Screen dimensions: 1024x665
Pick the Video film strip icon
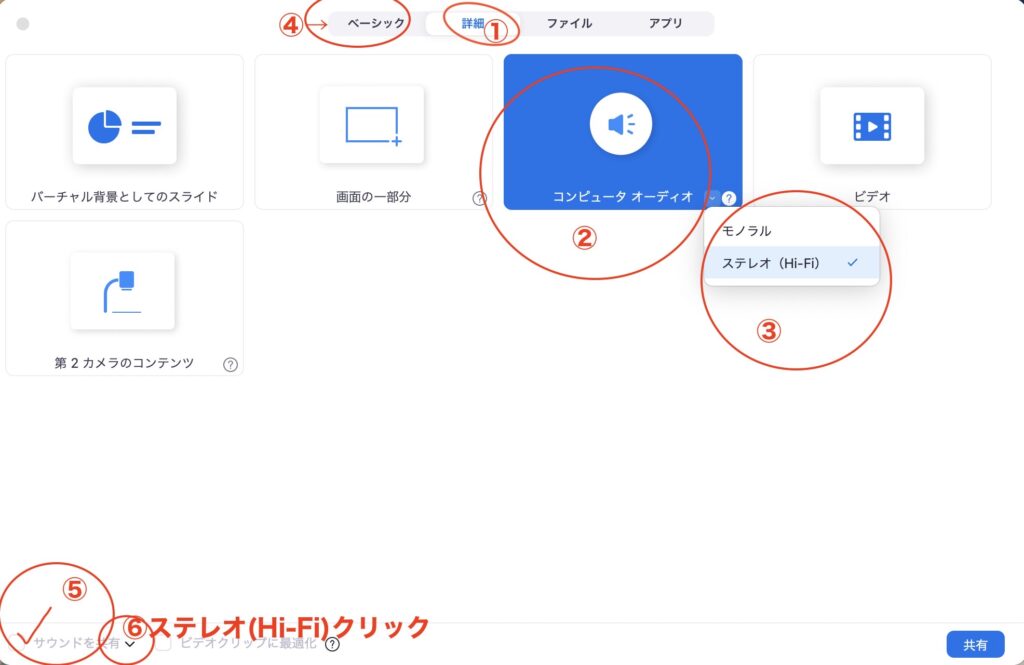[x=871, y=126]
